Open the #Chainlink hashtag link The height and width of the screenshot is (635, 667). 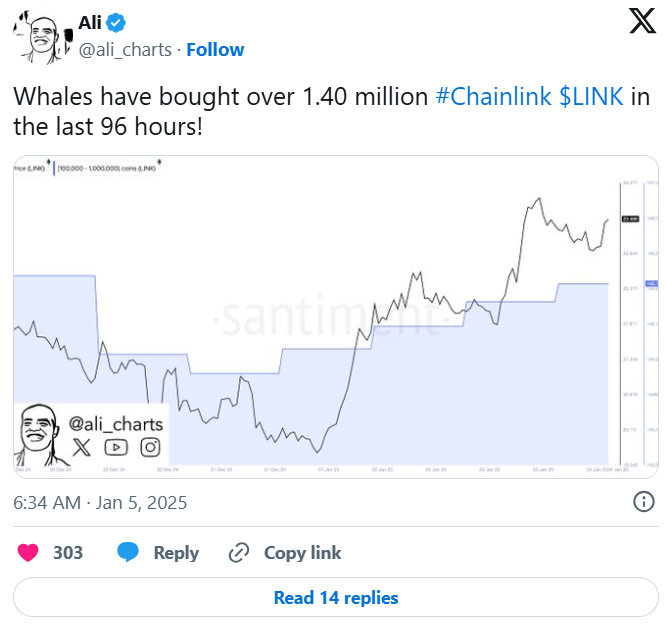(x=493, y=97)
